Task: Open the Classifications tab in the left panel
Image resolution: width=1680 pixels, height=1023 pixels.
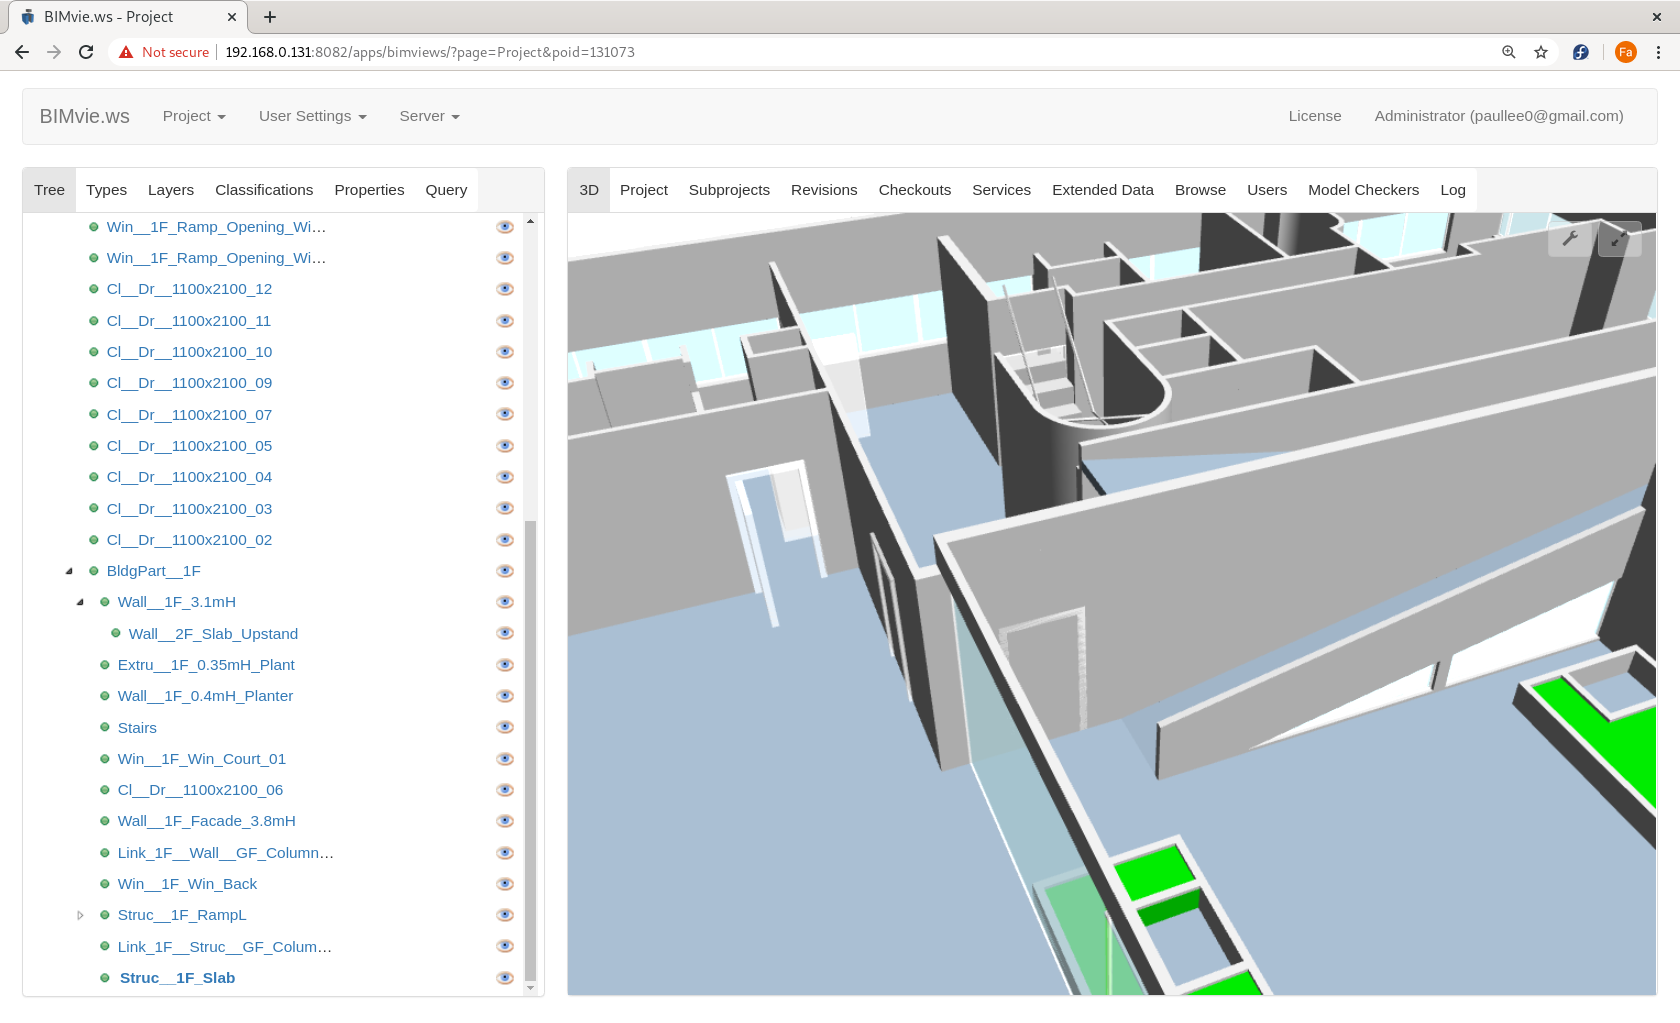Action: point(263,190)
